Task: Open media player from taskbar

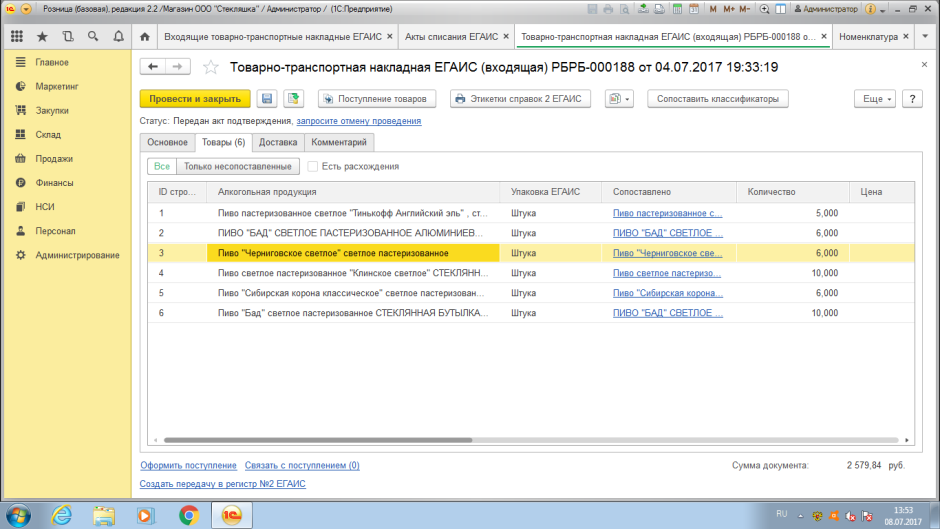Action: (x=146, y=515)
